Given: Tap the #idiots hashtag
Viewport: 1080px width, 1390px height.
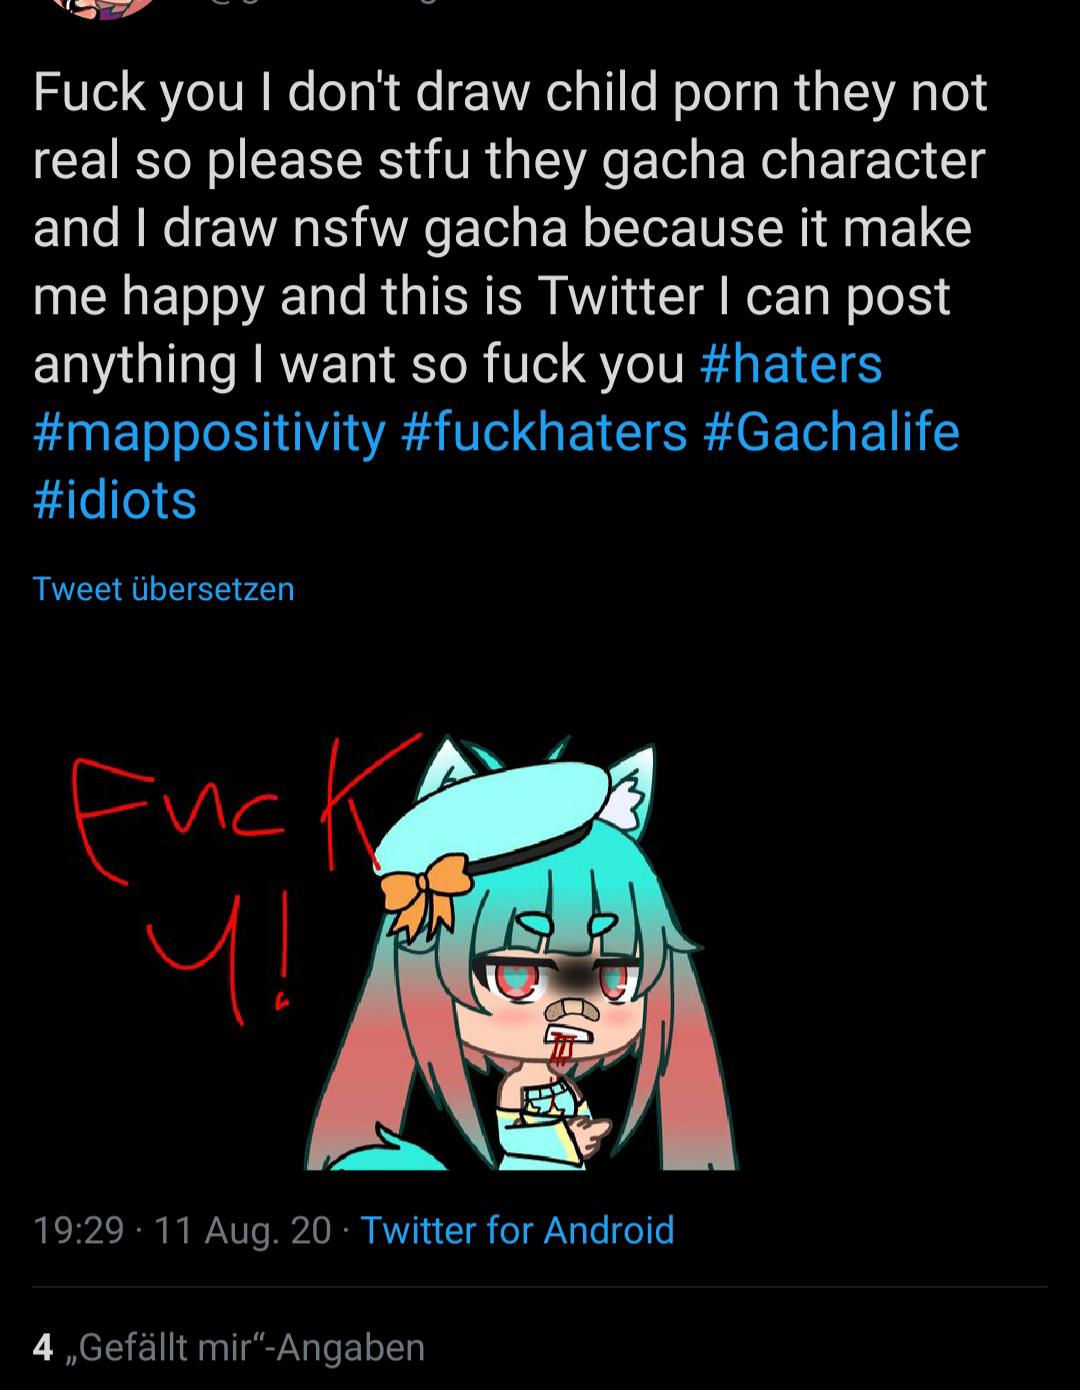Looking at the screenshot, I should (x=114, y=500).
